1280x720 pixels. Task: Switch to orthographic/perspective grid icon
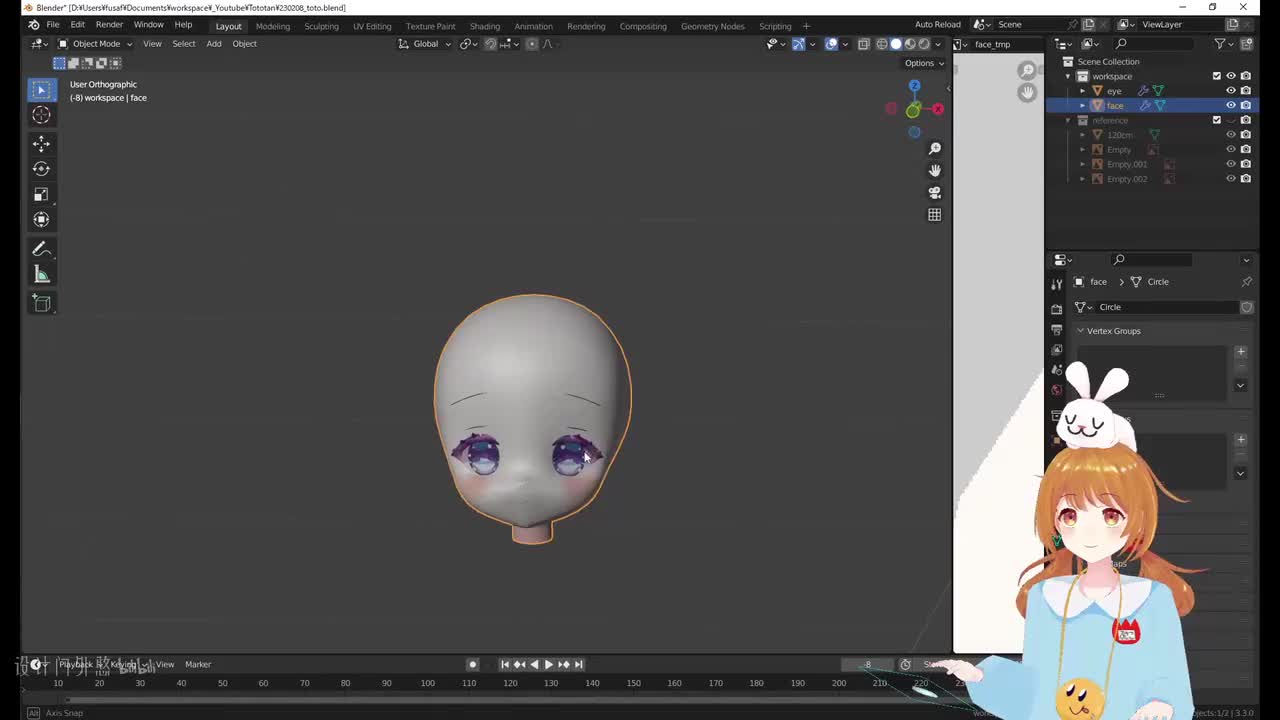pos(934,215)
